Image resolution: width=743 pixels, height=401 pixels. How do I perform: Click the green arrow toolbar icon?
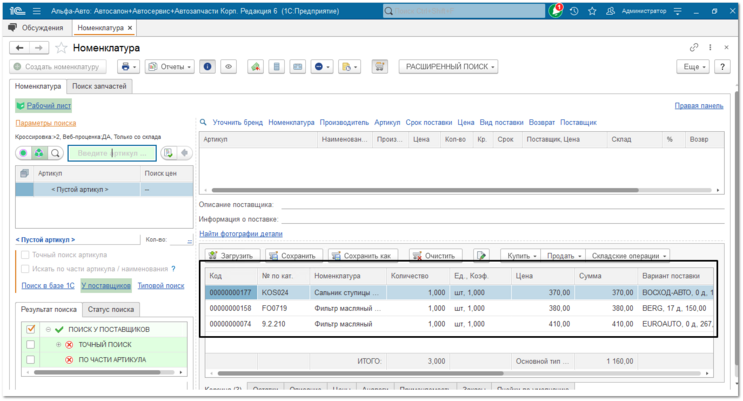[255, 67]
